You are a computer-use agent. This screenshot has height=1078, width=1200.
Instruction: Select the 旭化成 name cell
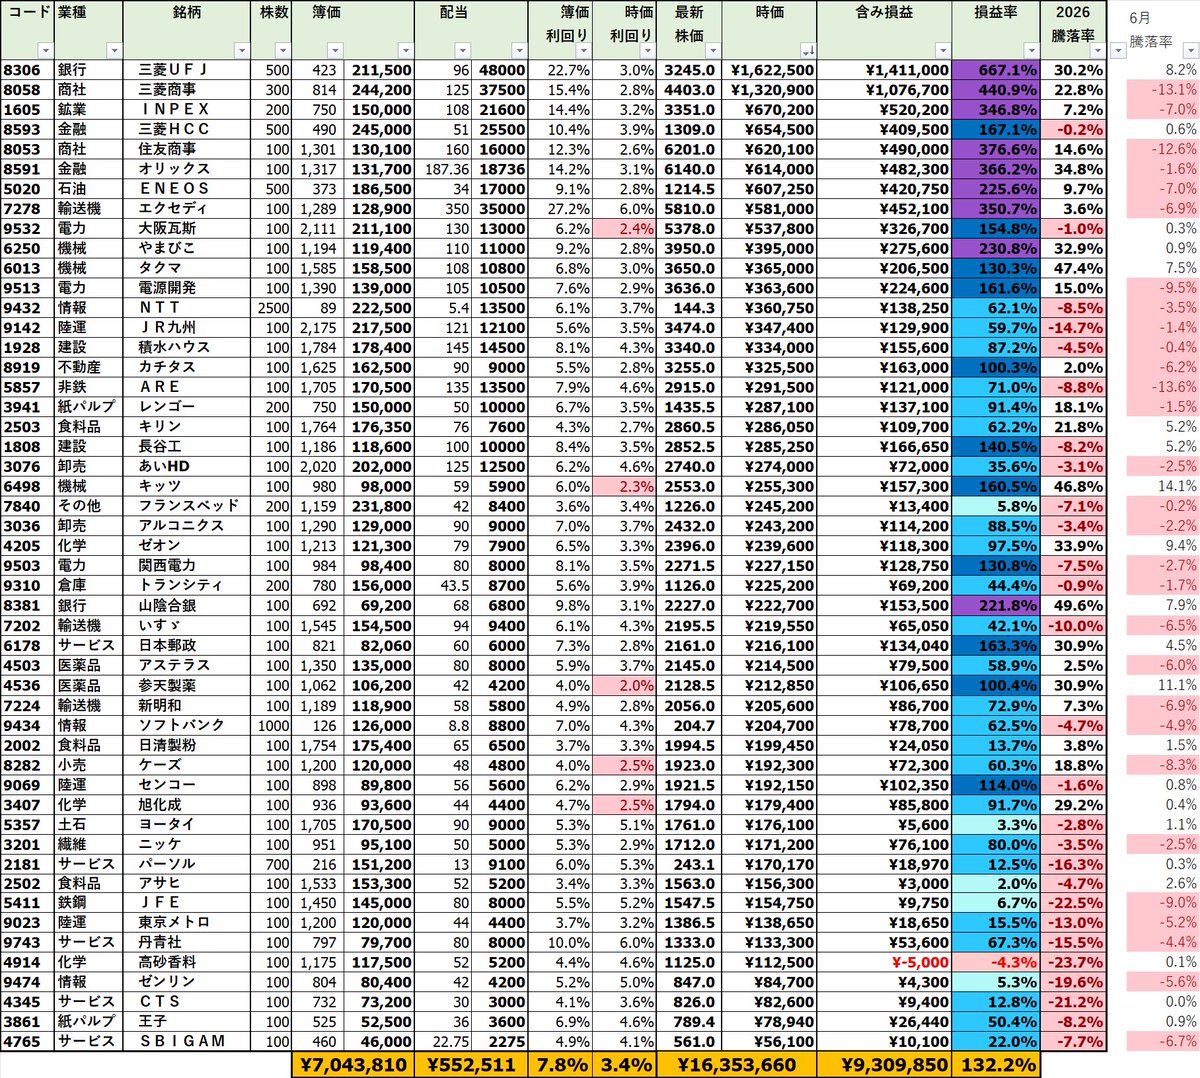coord(186,804)
